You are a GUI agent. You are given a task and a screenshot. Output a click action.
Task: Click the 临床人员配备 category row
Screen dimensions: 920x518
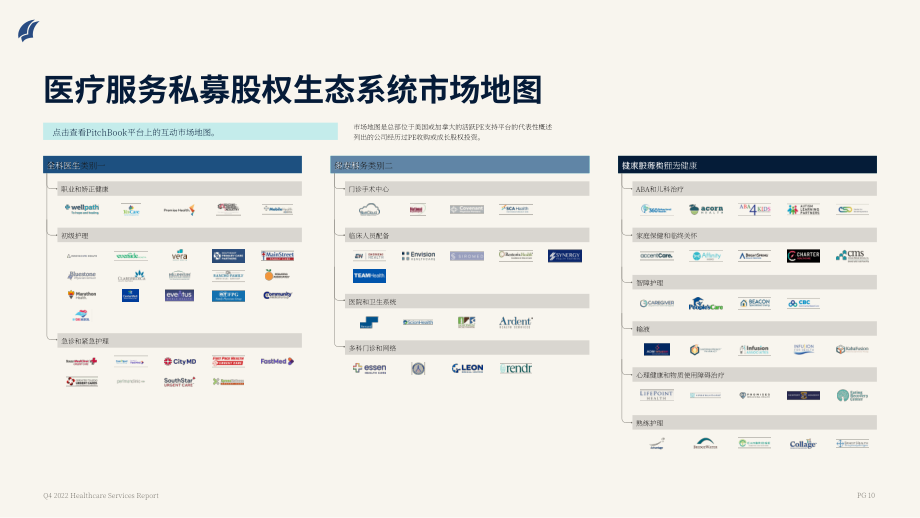468,235
